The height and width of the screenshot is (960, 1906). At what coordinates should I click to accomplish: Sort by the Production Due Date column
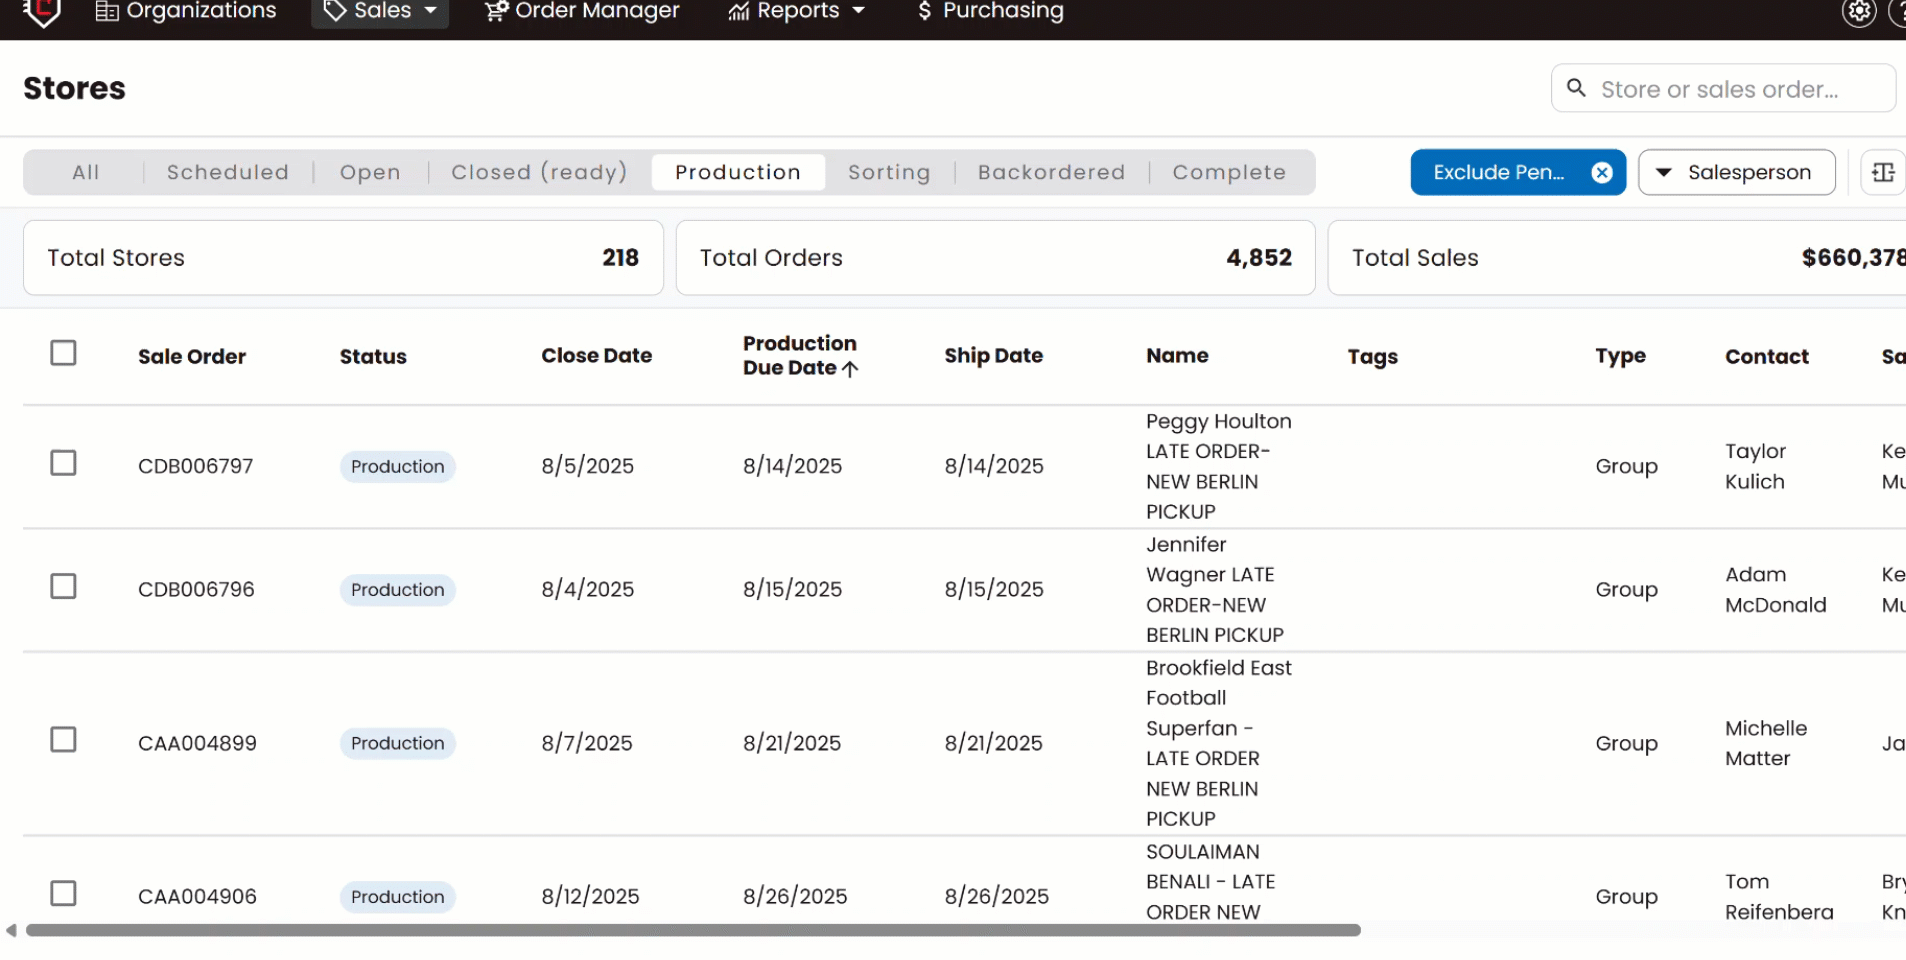pos(799,356)
